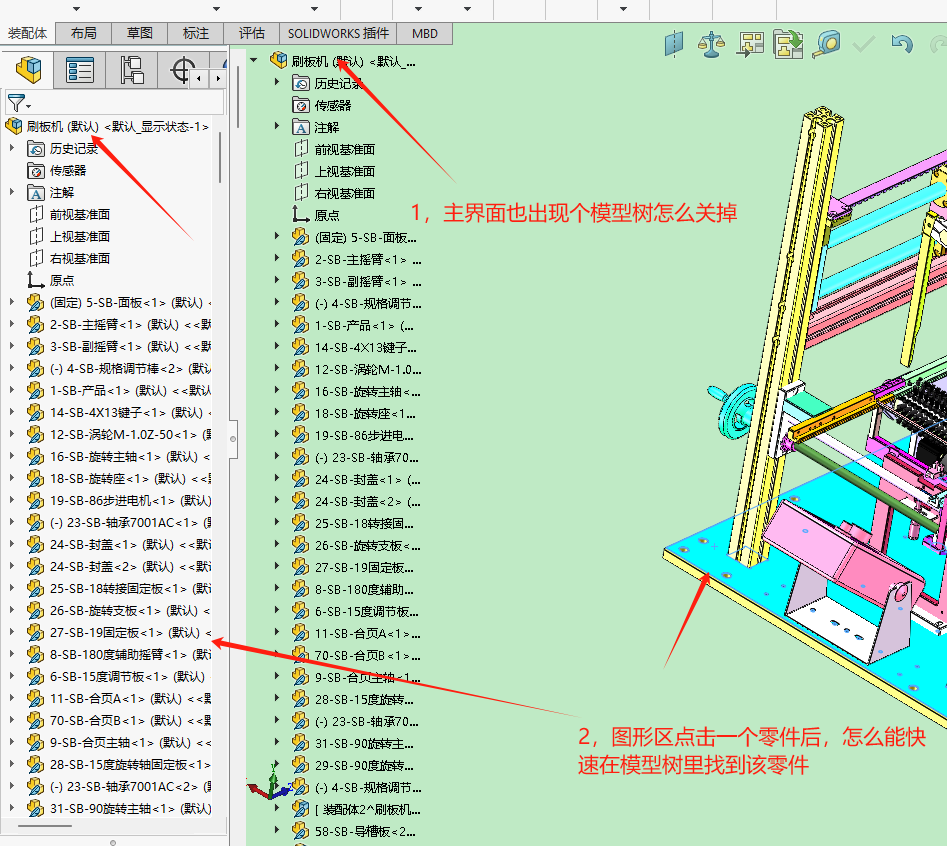The height and width of the screenshot is (846, 947).
Task: Open the DimXpertManager crosshair tab icon
Action: point(182,70)
